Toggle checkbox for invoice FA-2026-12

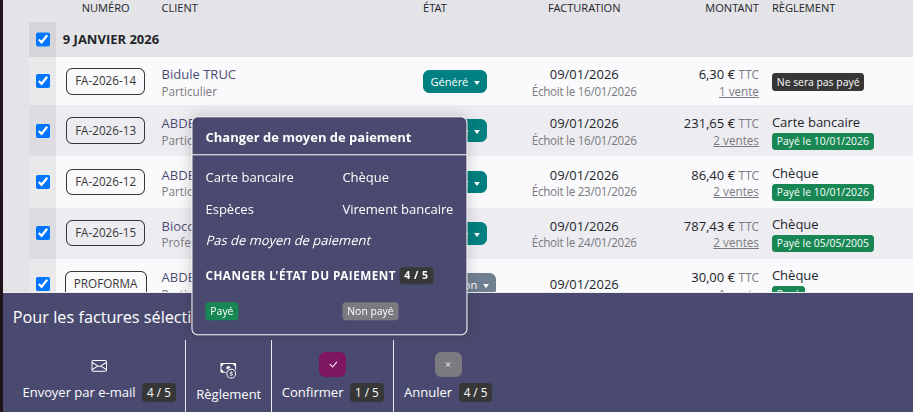click(x=42, y=182)
